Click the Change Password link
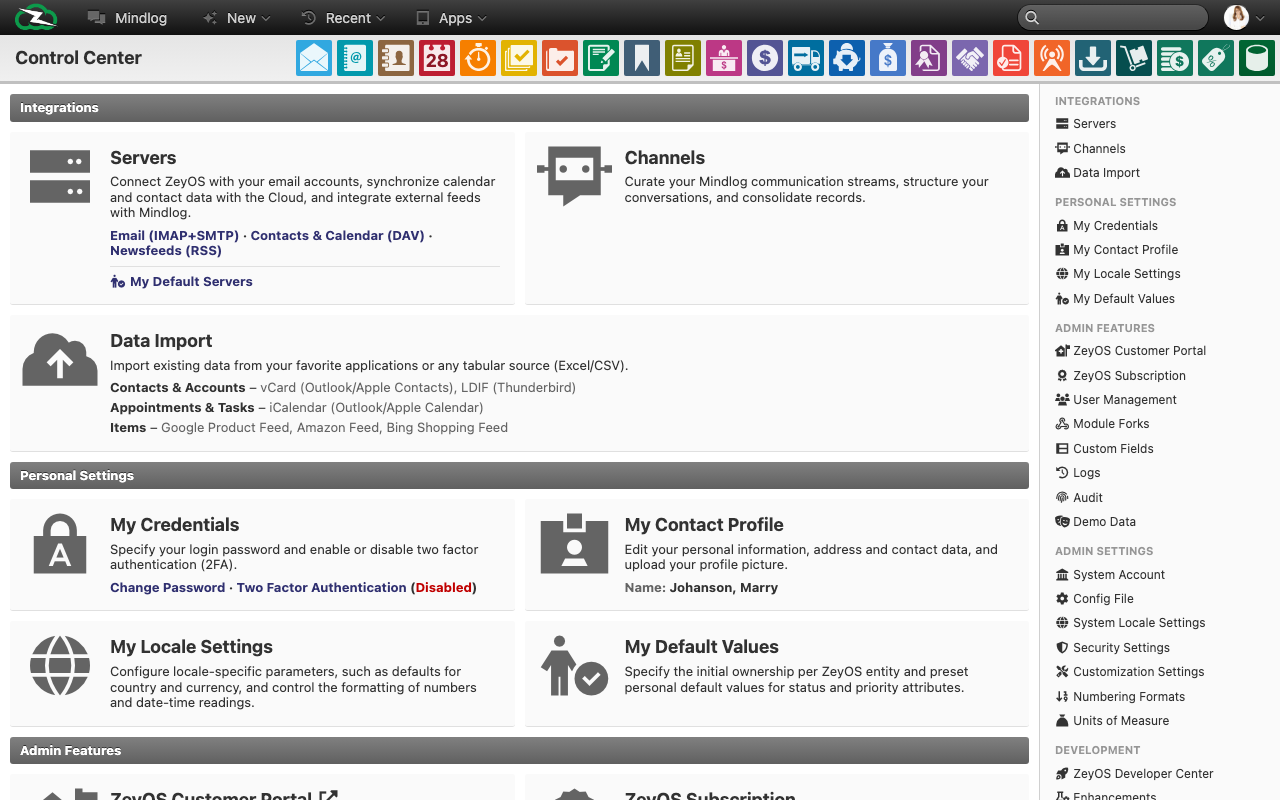 click(168, 588)
